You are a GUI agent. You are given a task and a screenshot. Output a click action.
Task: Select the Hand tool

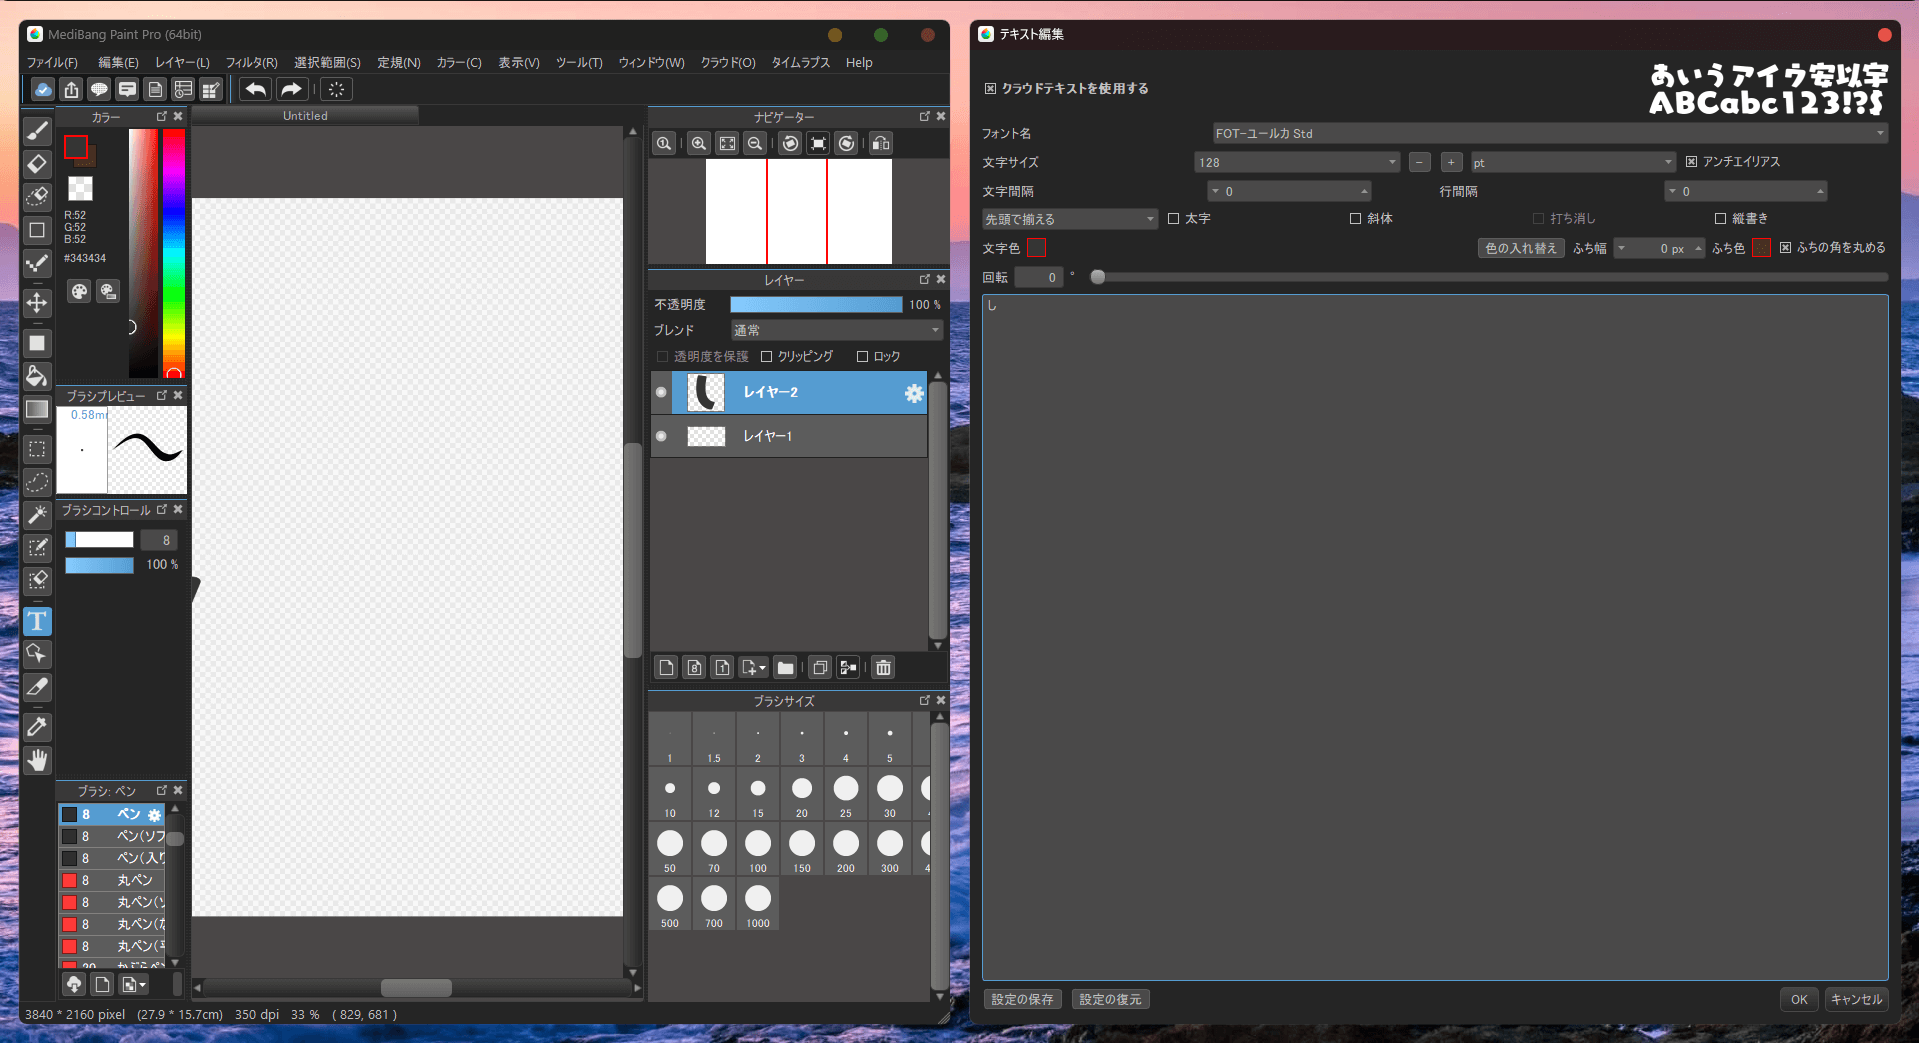pyautogui.click(x=37, y=760)
